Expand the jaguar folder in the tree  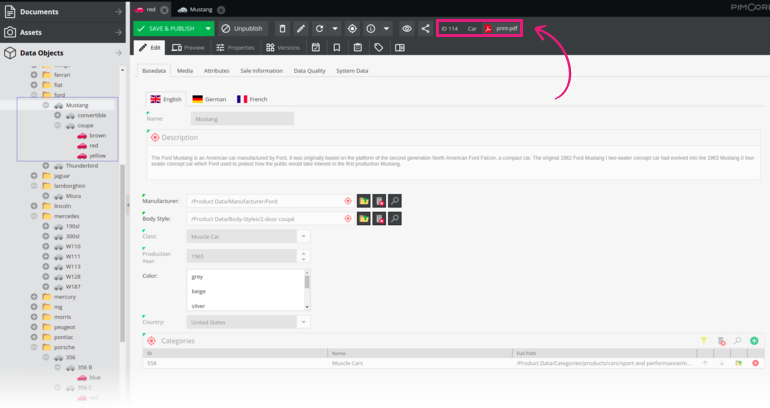pos(34,175)
